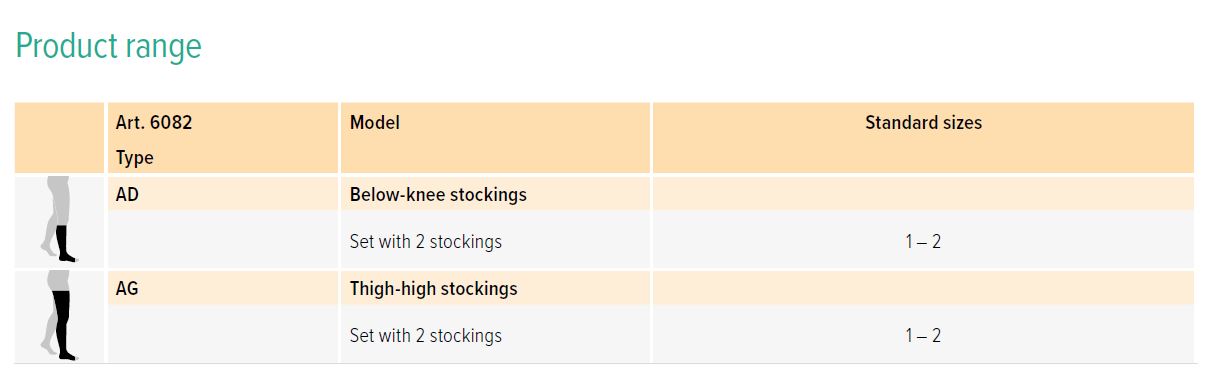Select the AG type cell

222,288
